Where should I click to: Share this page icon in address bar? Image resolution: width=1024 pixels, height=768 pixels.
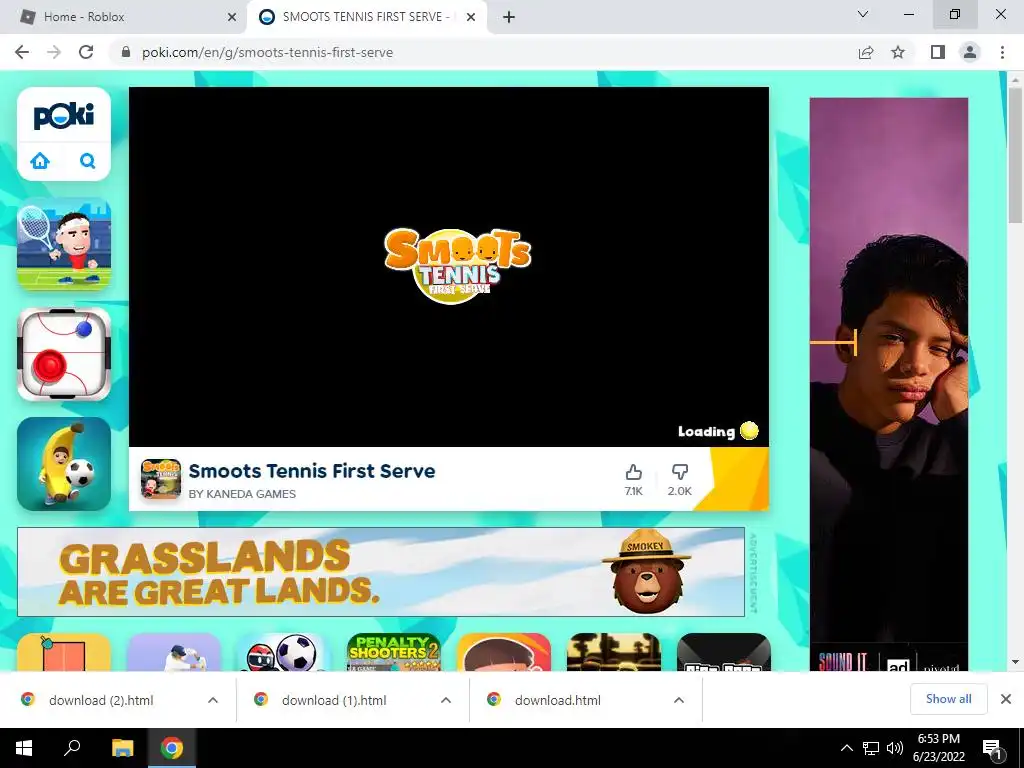pyautogui.click(x=866, y=52)
